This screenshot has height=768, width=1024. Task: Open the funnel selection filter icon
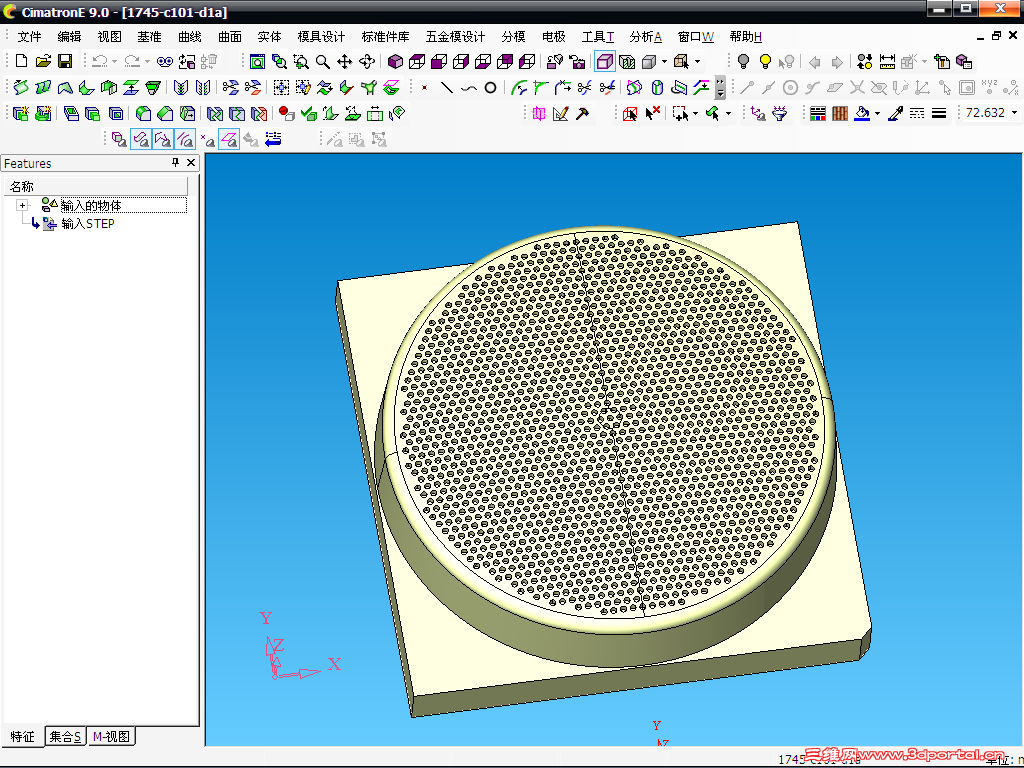click(780, 114)
